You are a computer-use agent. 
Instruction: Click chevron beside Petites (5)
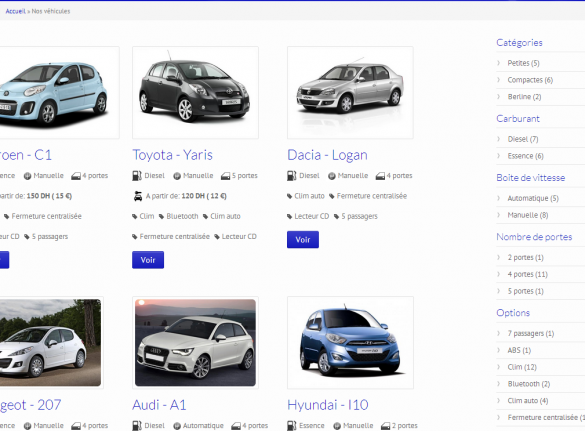[498, 63]
